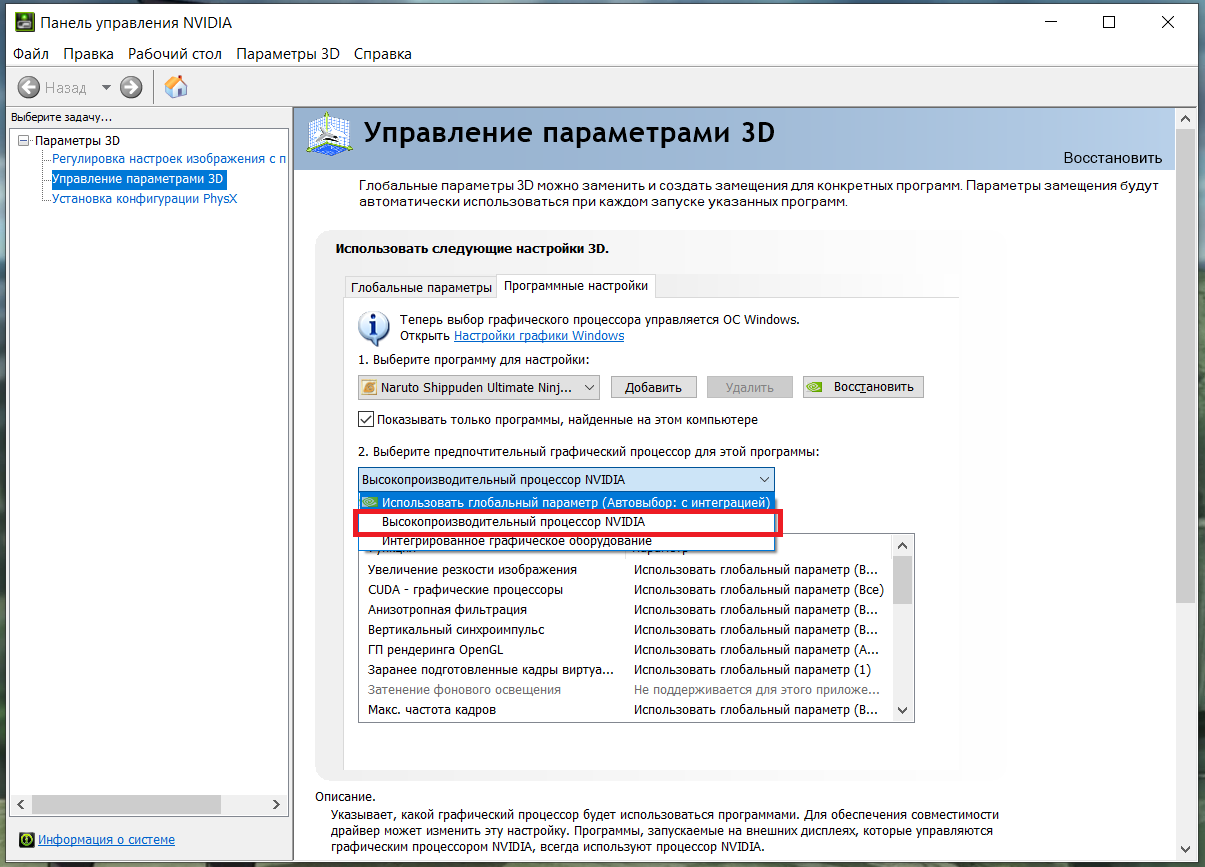1205x867 pixels.
Task: Click the Naruto program icon in combo box
Action: [370, 387]
